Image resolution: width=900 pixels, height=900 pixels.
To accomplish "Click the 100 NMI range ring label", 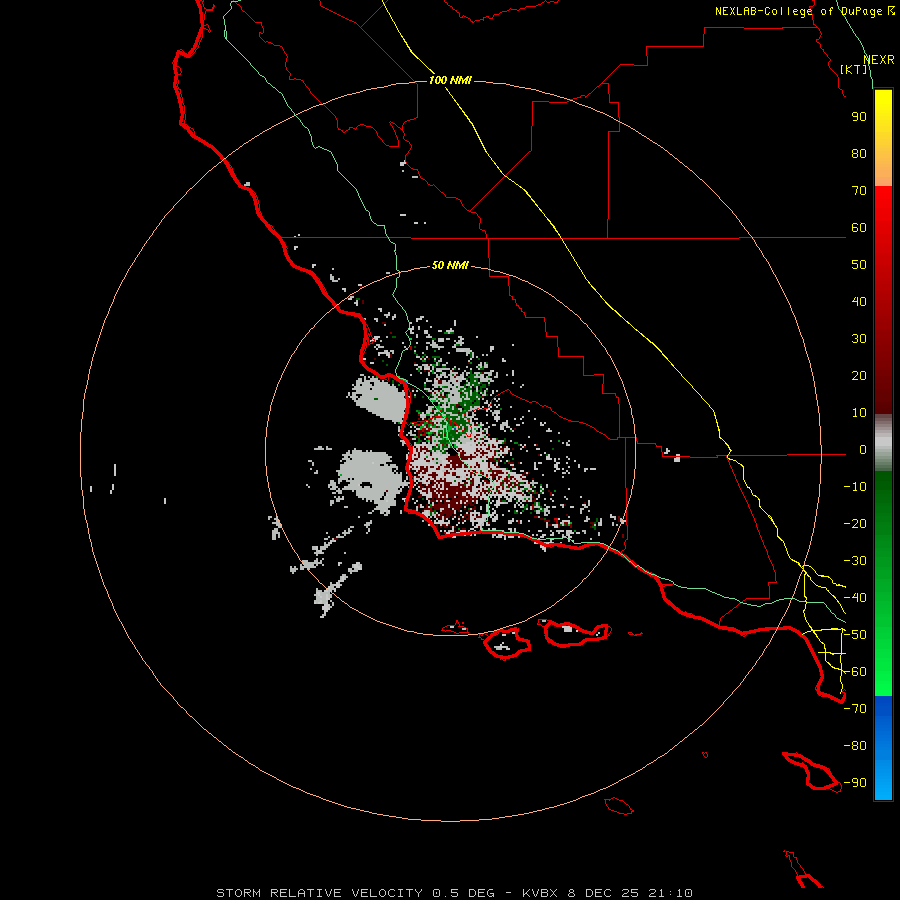I will 450,80.
